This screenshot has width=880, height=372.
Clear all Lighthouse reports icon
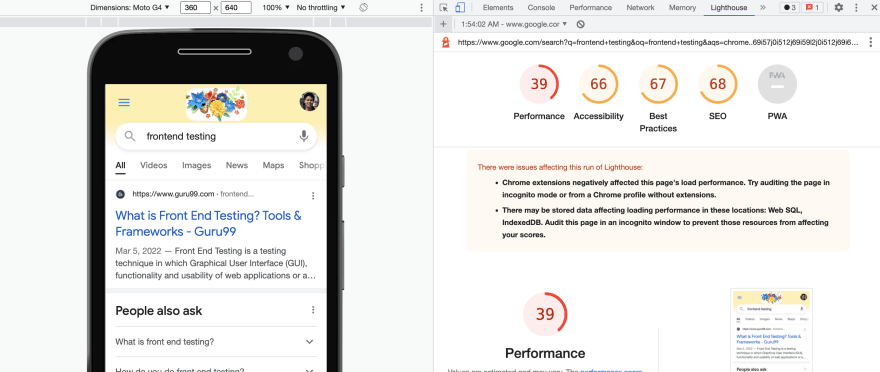[x=581, y=24]
